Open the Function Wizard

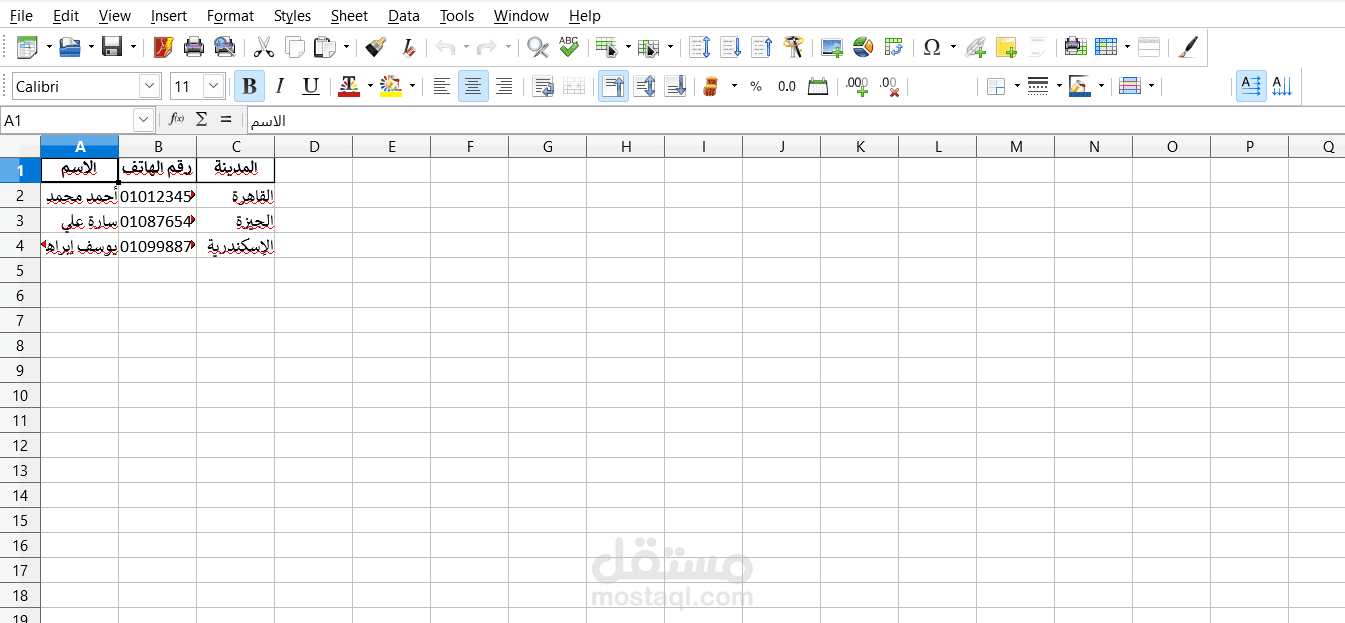pyautogui.click(x=176, y=119)
